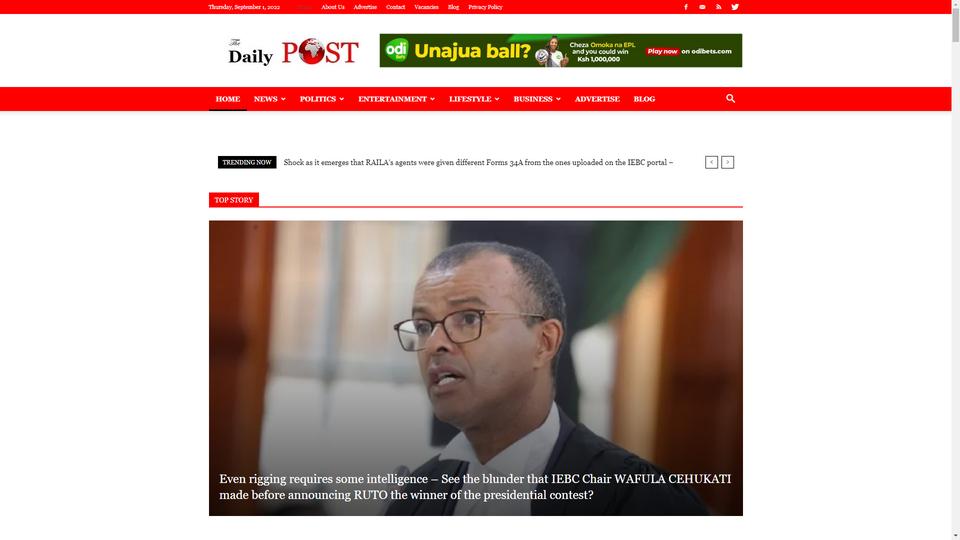
Task: Expand the Business dropdown menu
Action: point(537,99)
